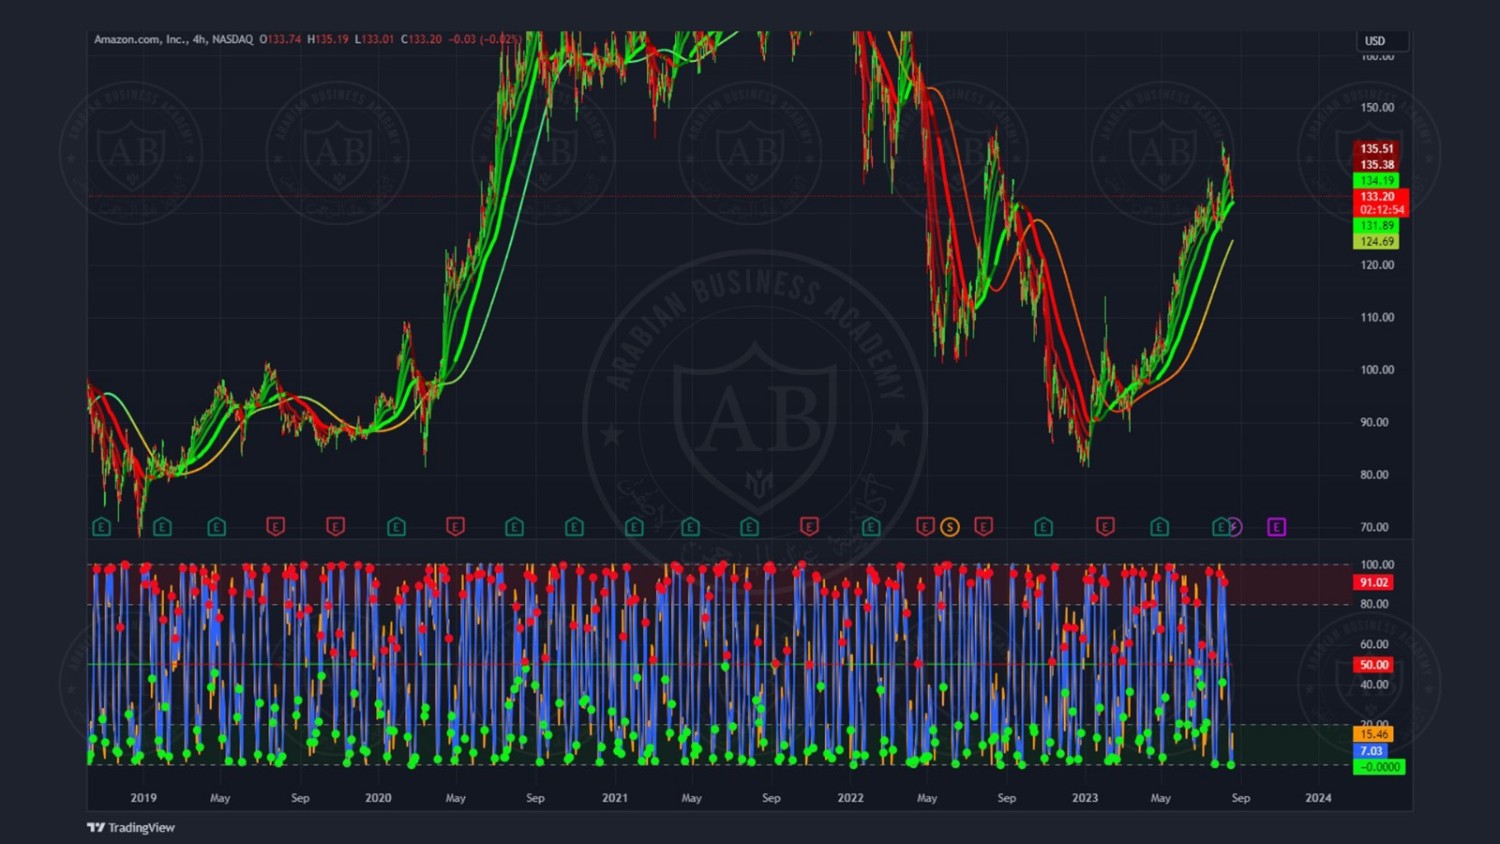This screenshot has height=844, width=1500.
Task: Click the magenta upcoming earnings E marker
Action: coord(1277,527)
